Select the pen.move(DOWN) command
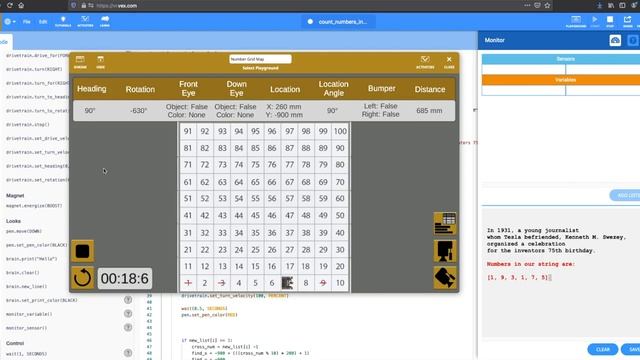640x360 pixels. coord(24,231)
